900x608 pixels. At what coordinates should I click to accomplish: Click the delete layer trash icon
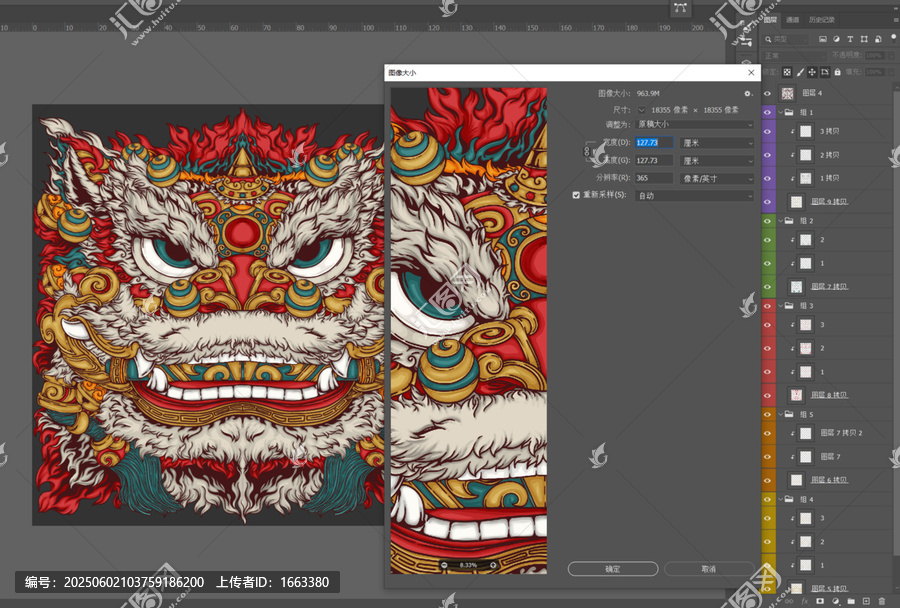click(x=882, y=601)
